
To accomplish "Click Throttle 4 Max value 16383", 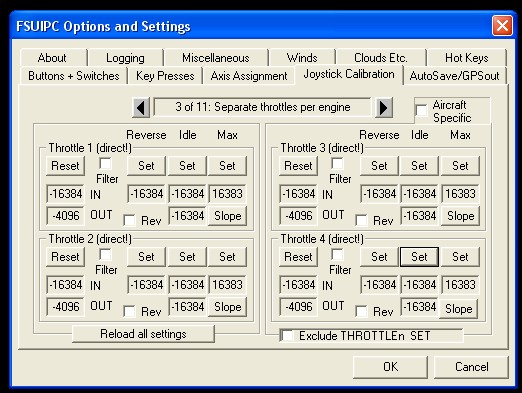I will click(x=460, y=285).
